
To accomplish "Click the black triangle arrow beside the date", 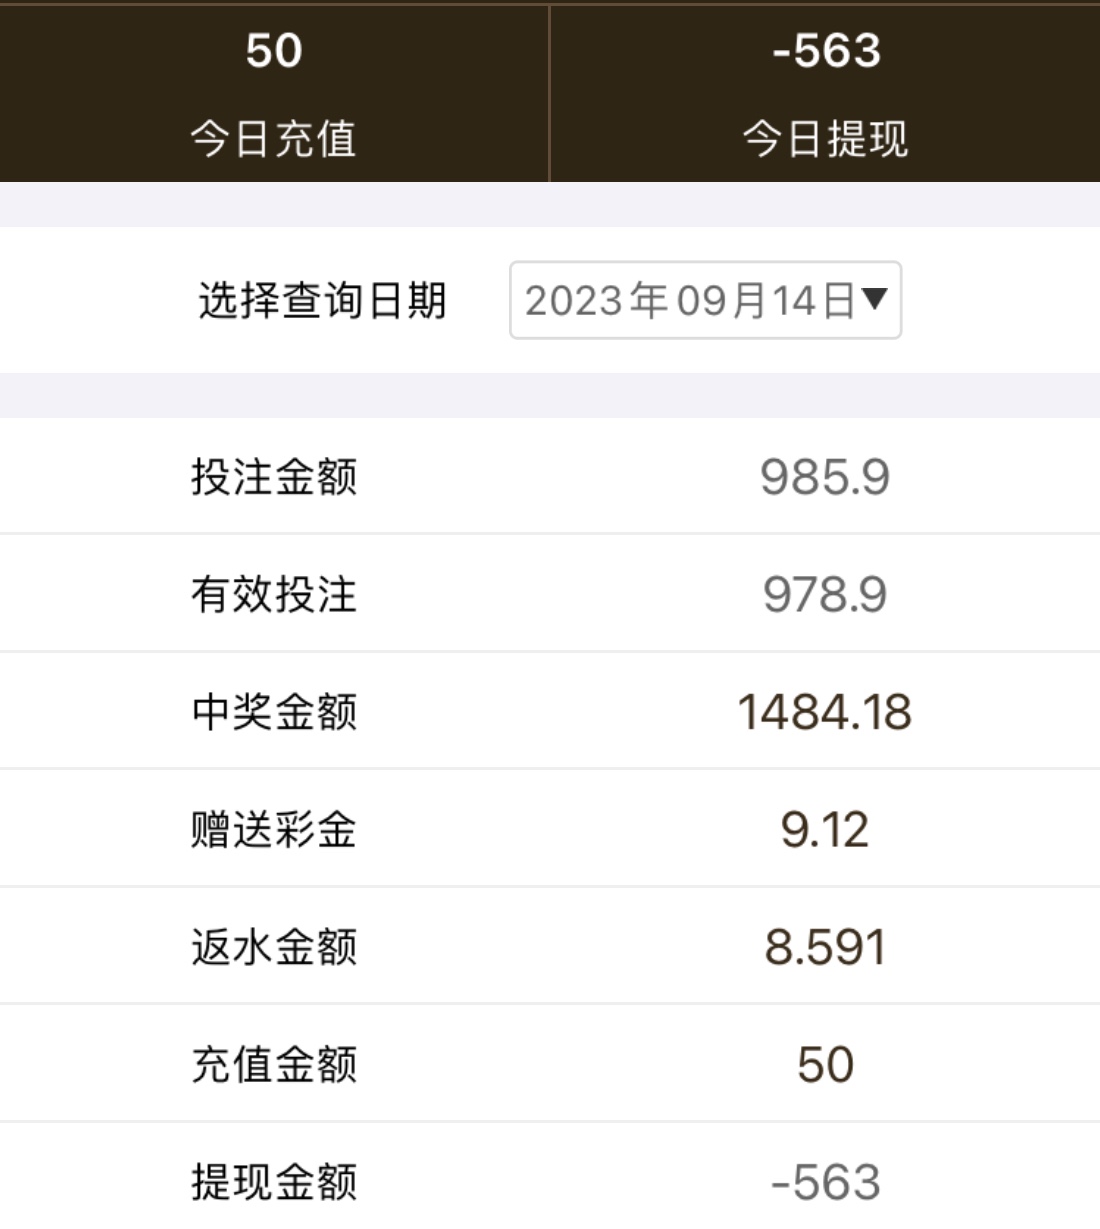I will 874,298.
